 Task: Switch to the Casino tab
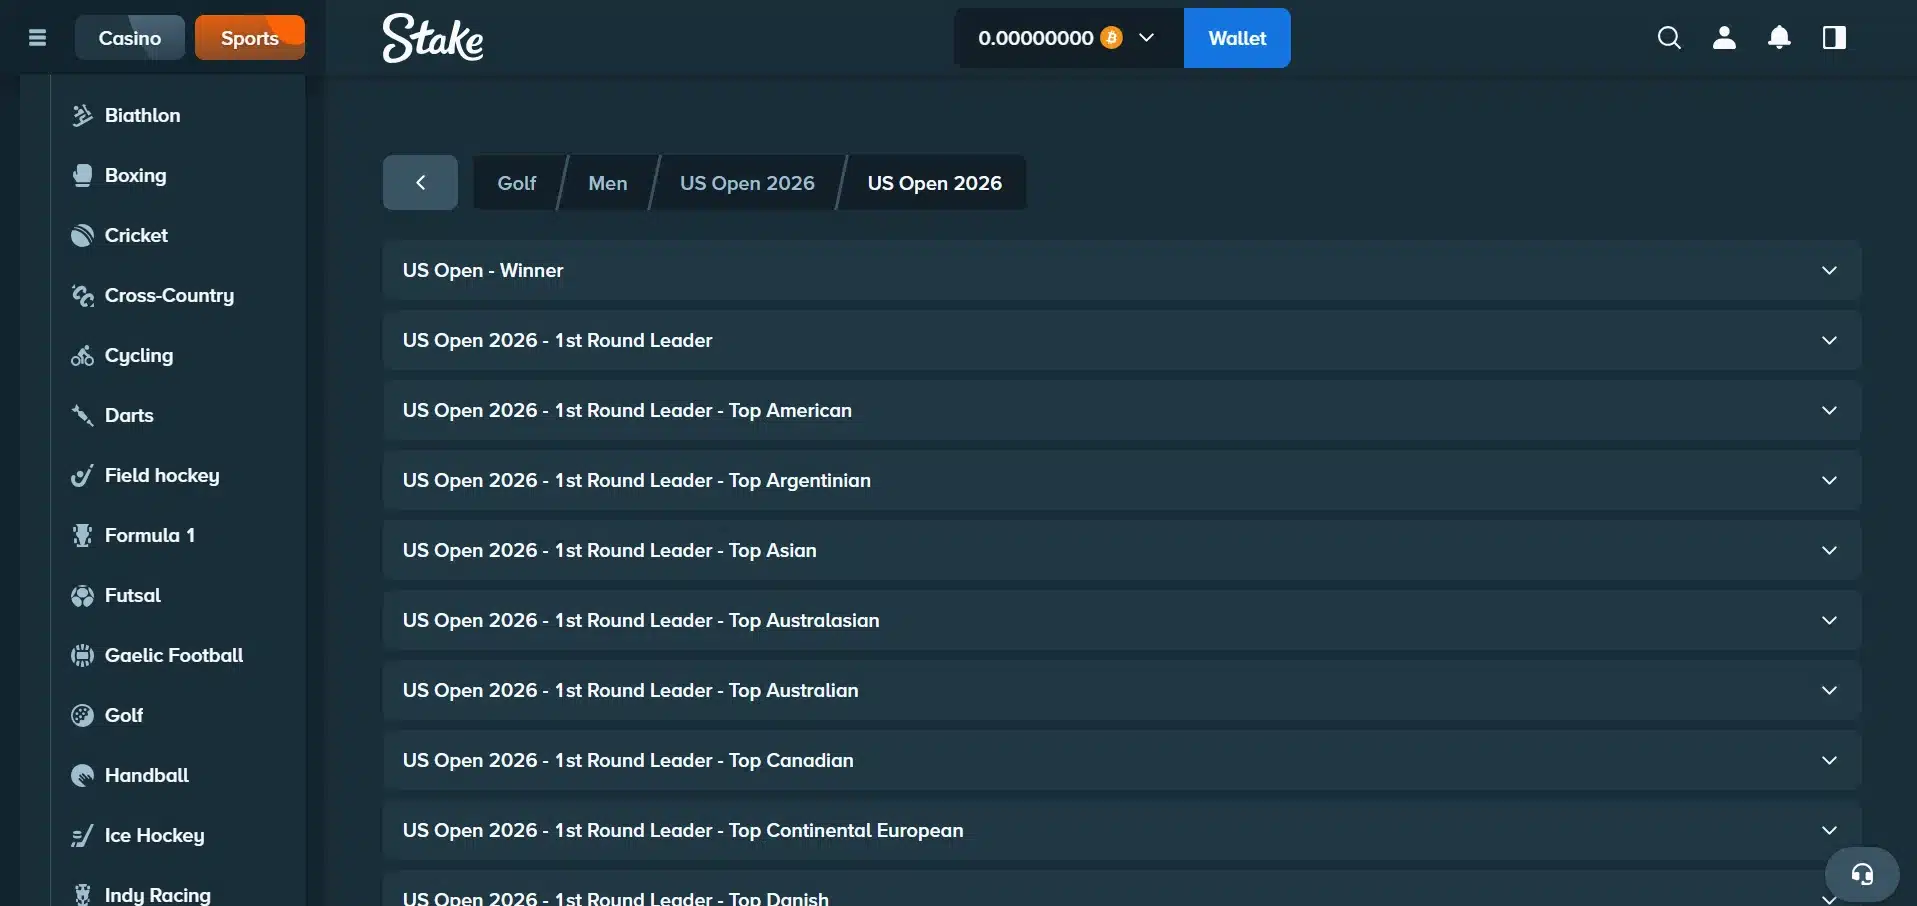coord(130,38)
